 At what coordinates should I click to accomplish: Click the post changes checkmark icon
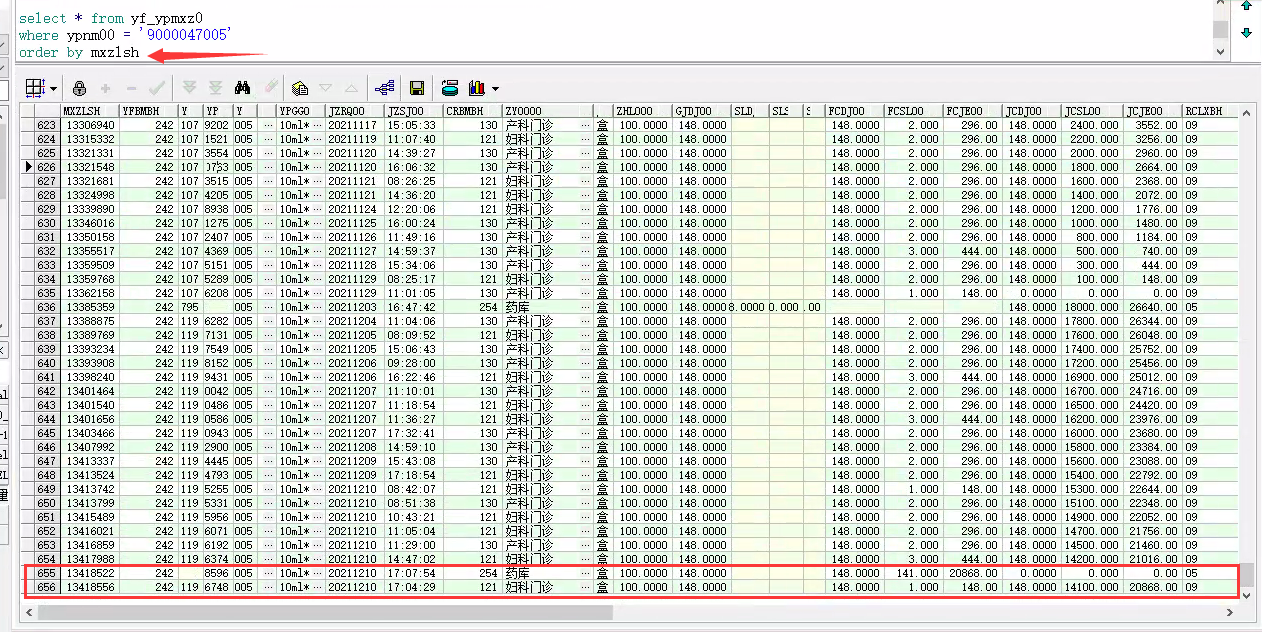tap(157, 88)
